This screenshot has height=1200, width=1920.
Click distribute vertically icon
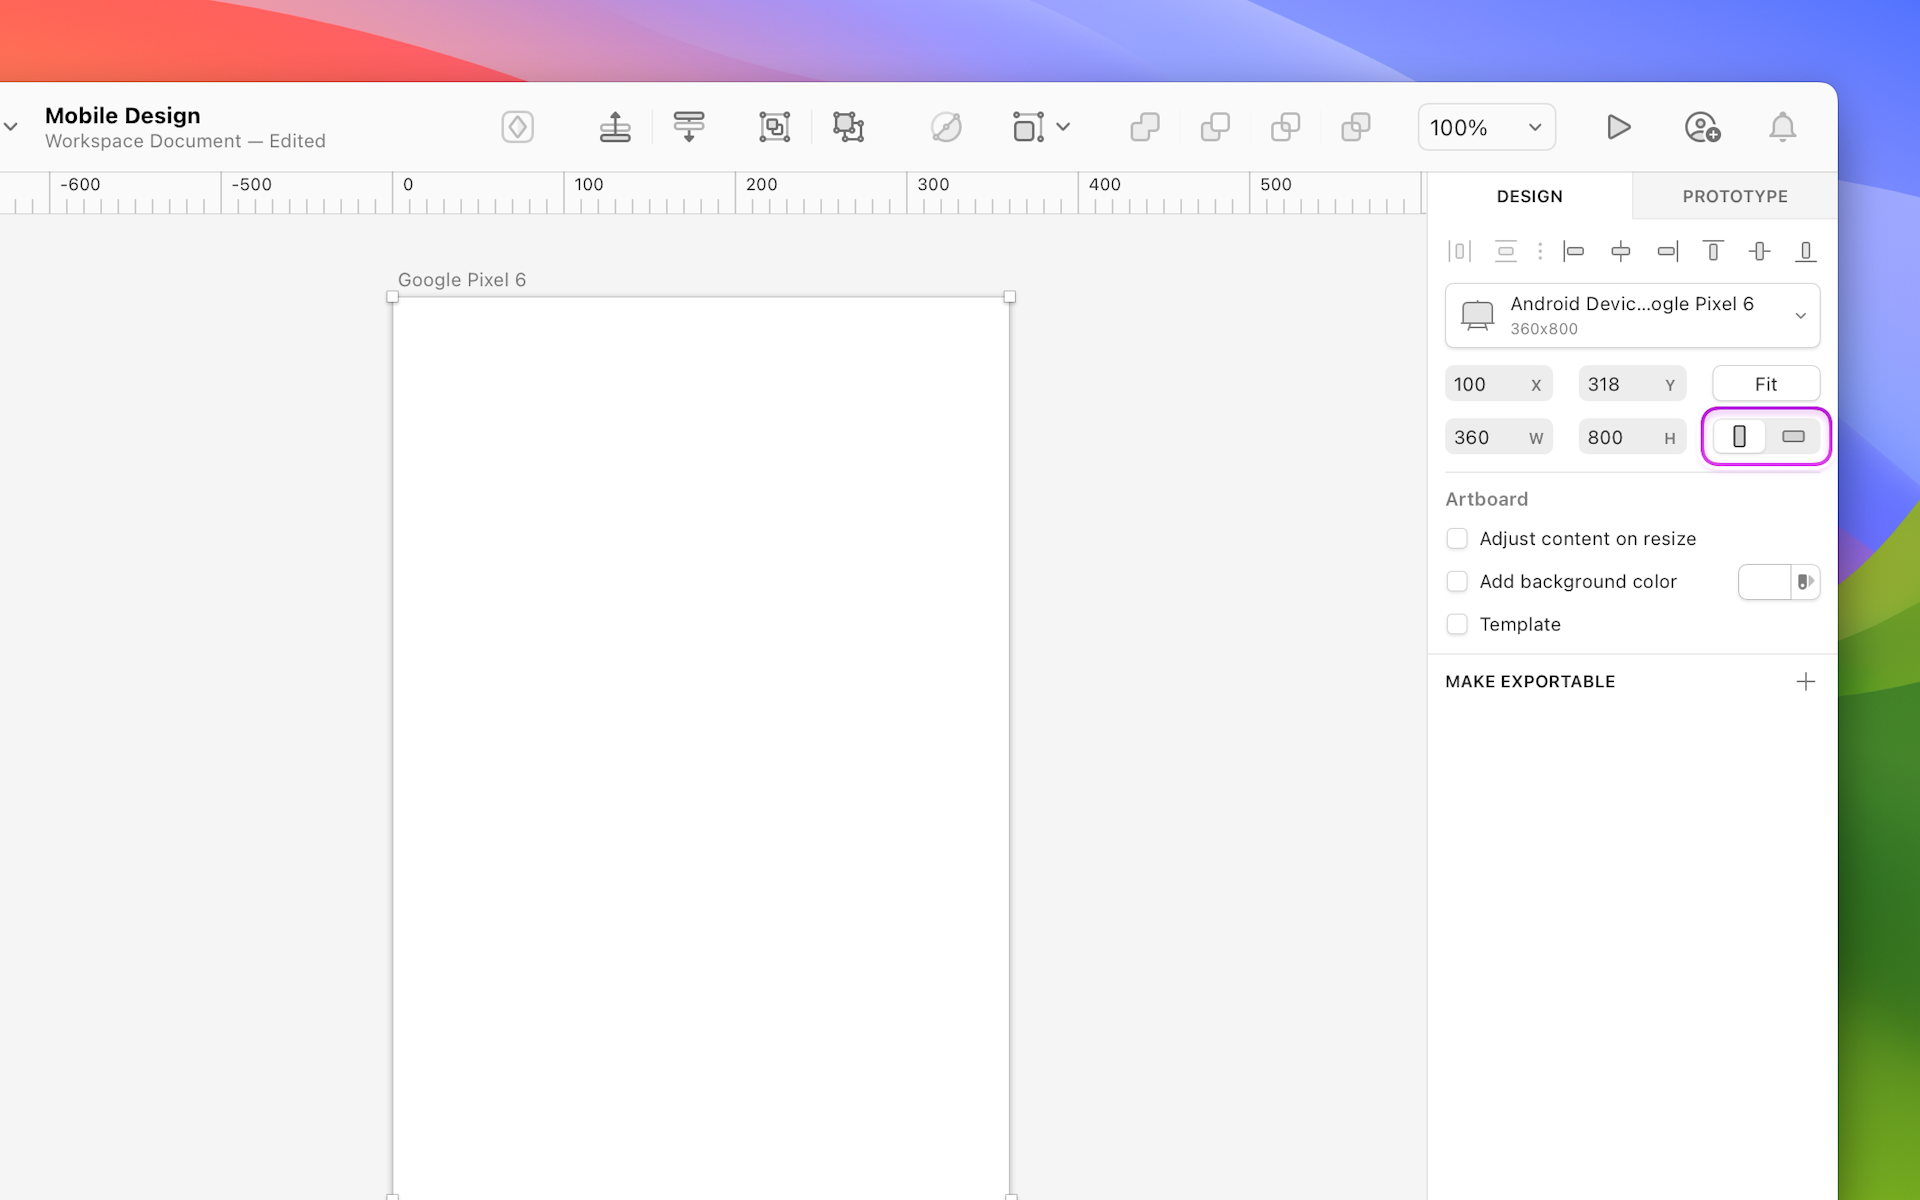coord(1505,251)
